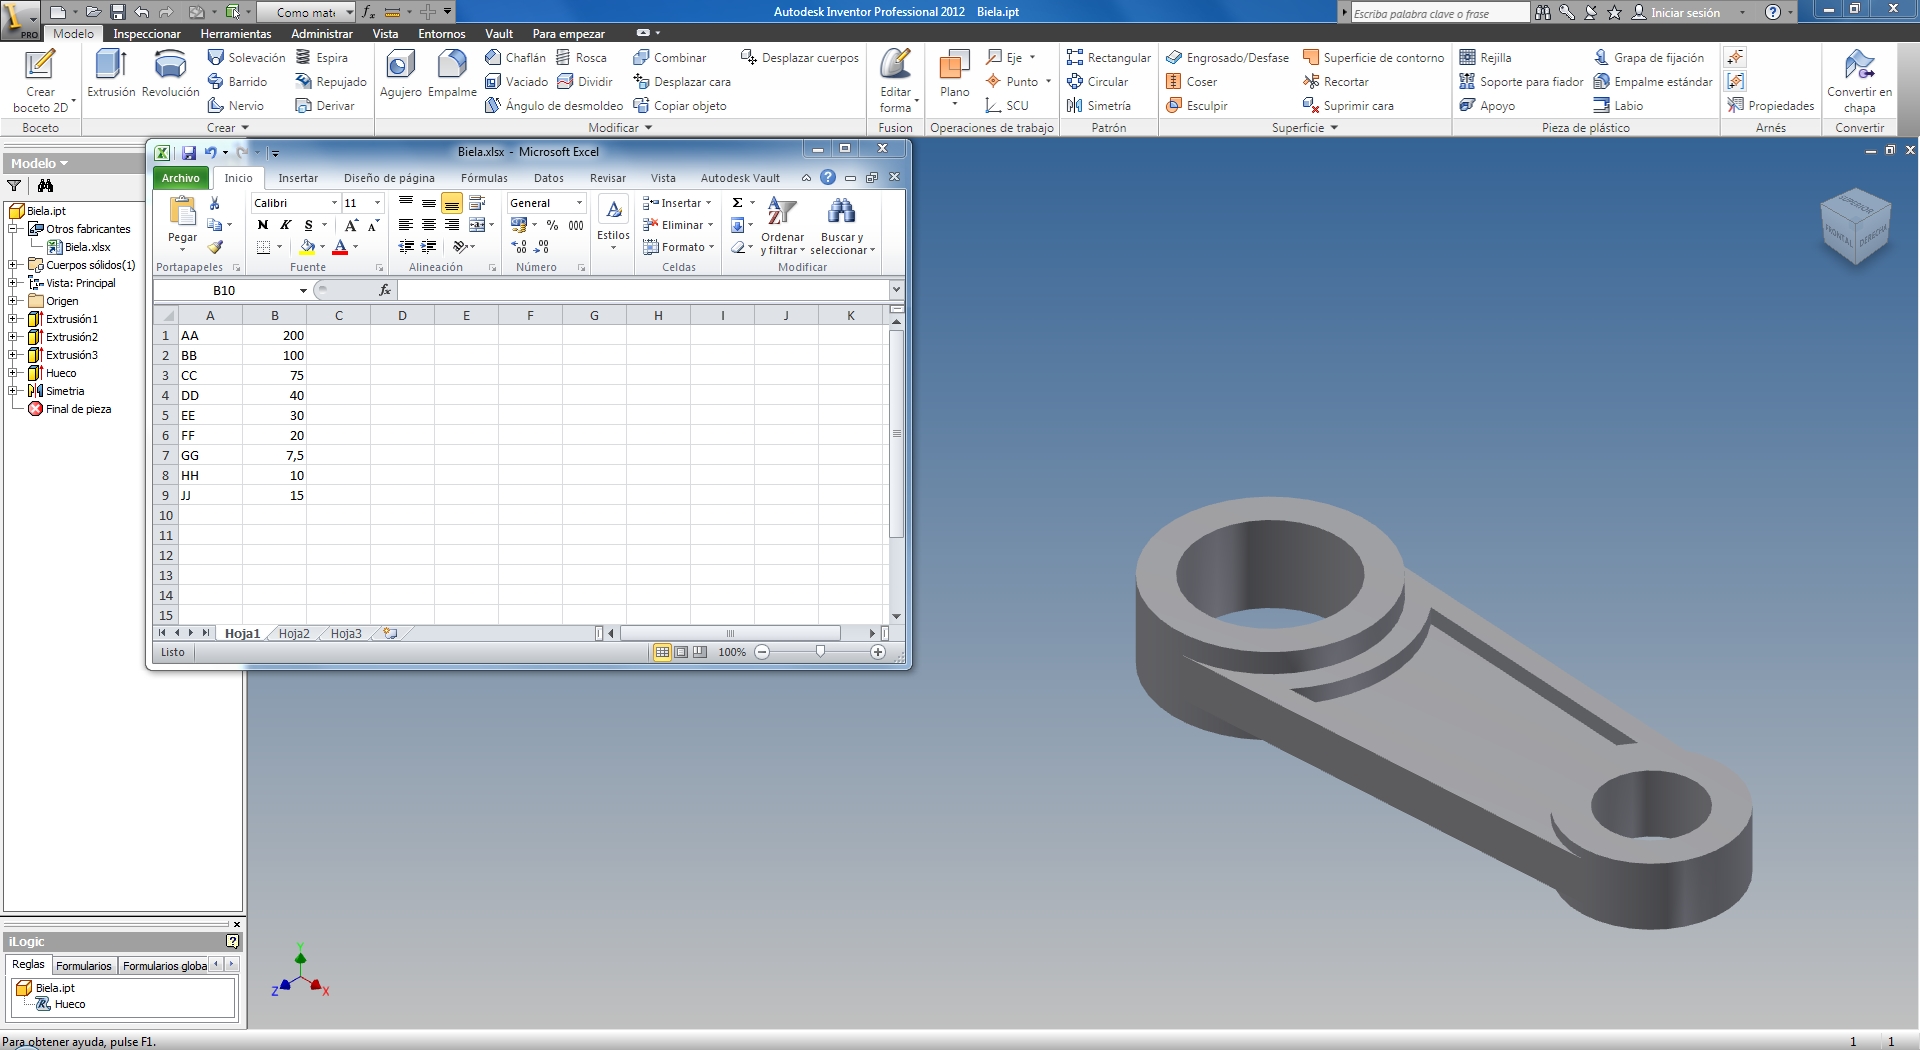Click the Esculpir surface tool
This screenshot has height=1050, width=1920.
[1197, 106]
